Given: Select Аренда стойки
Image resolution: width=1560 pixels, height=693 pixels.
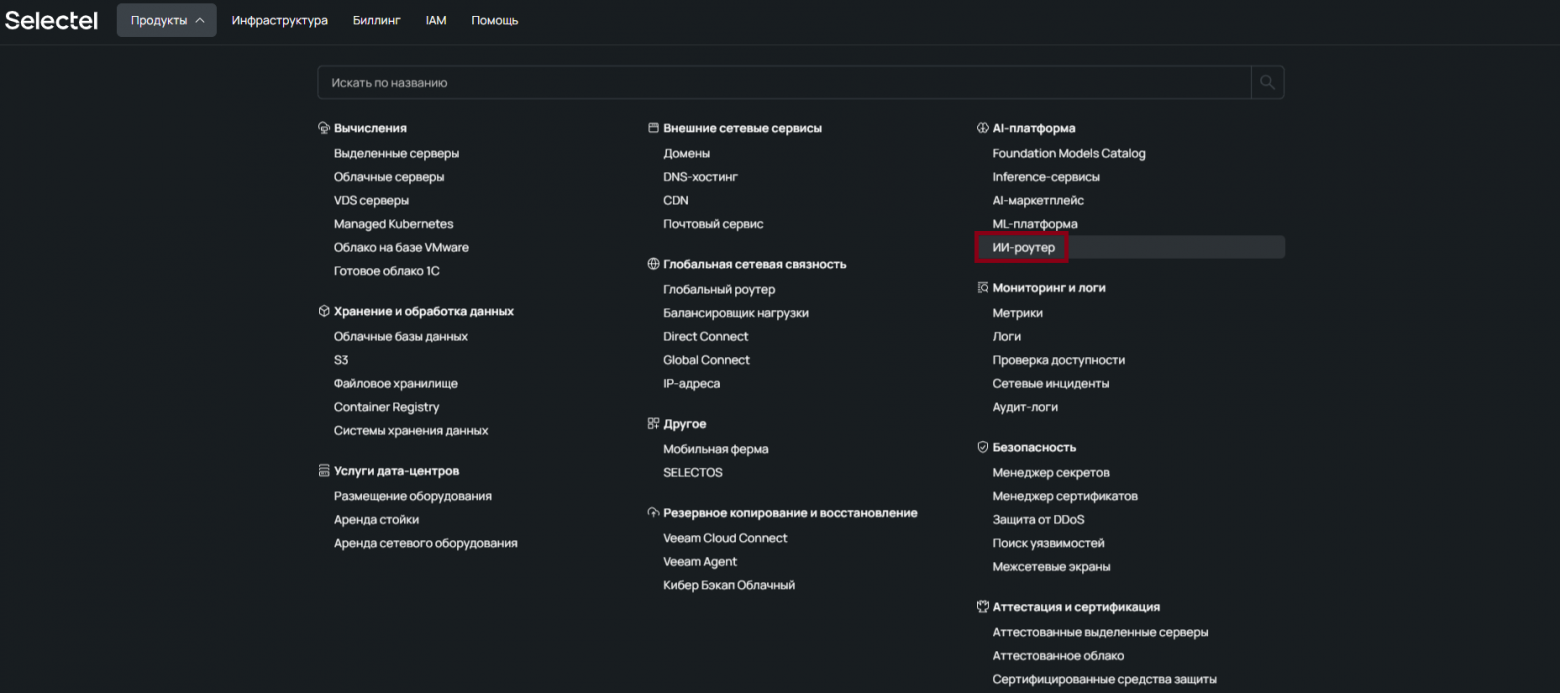Looking at the screenshot, I should click(377, 520).
